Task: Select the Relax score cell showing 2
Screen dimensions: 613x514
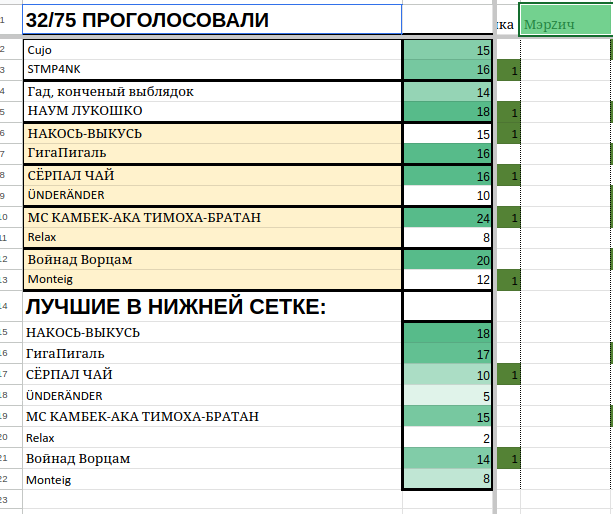Action: point(447,438)
